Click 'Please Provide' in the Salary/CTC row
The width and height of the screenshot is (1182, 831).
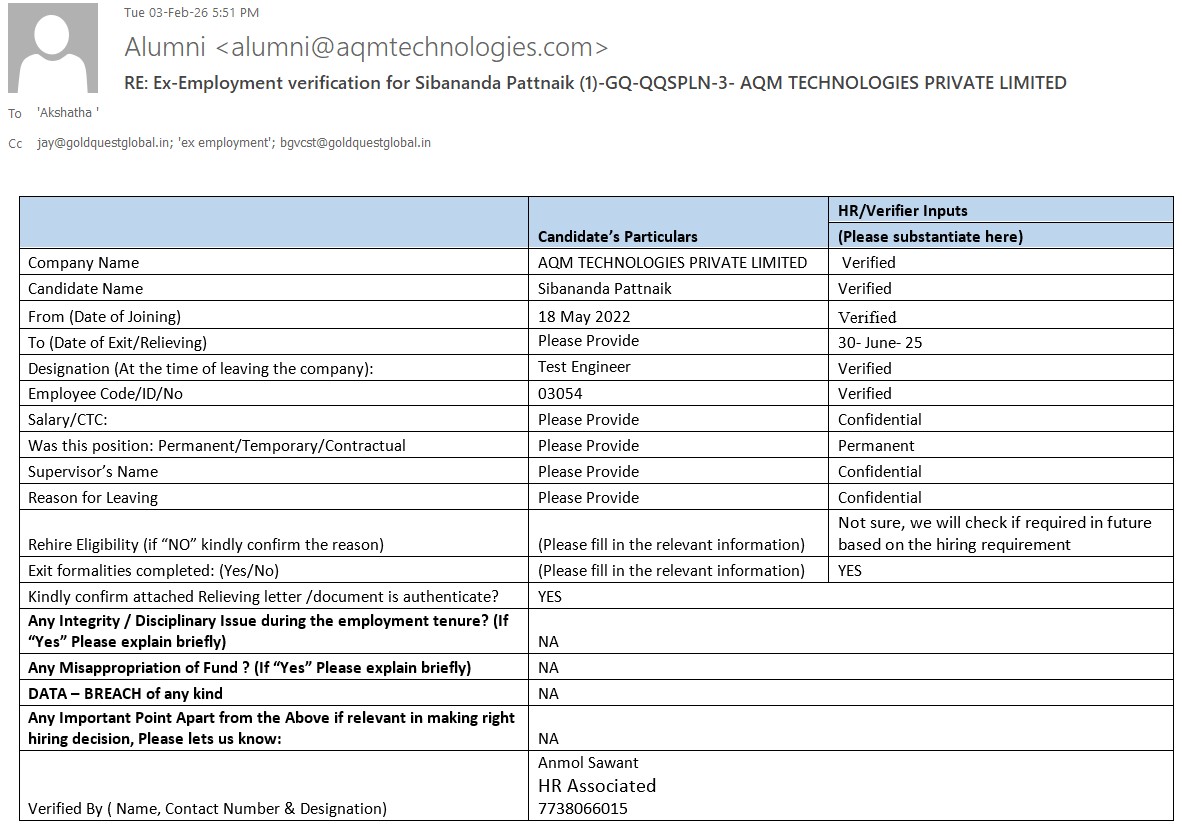pyautogui.click(x=588, y=420)
